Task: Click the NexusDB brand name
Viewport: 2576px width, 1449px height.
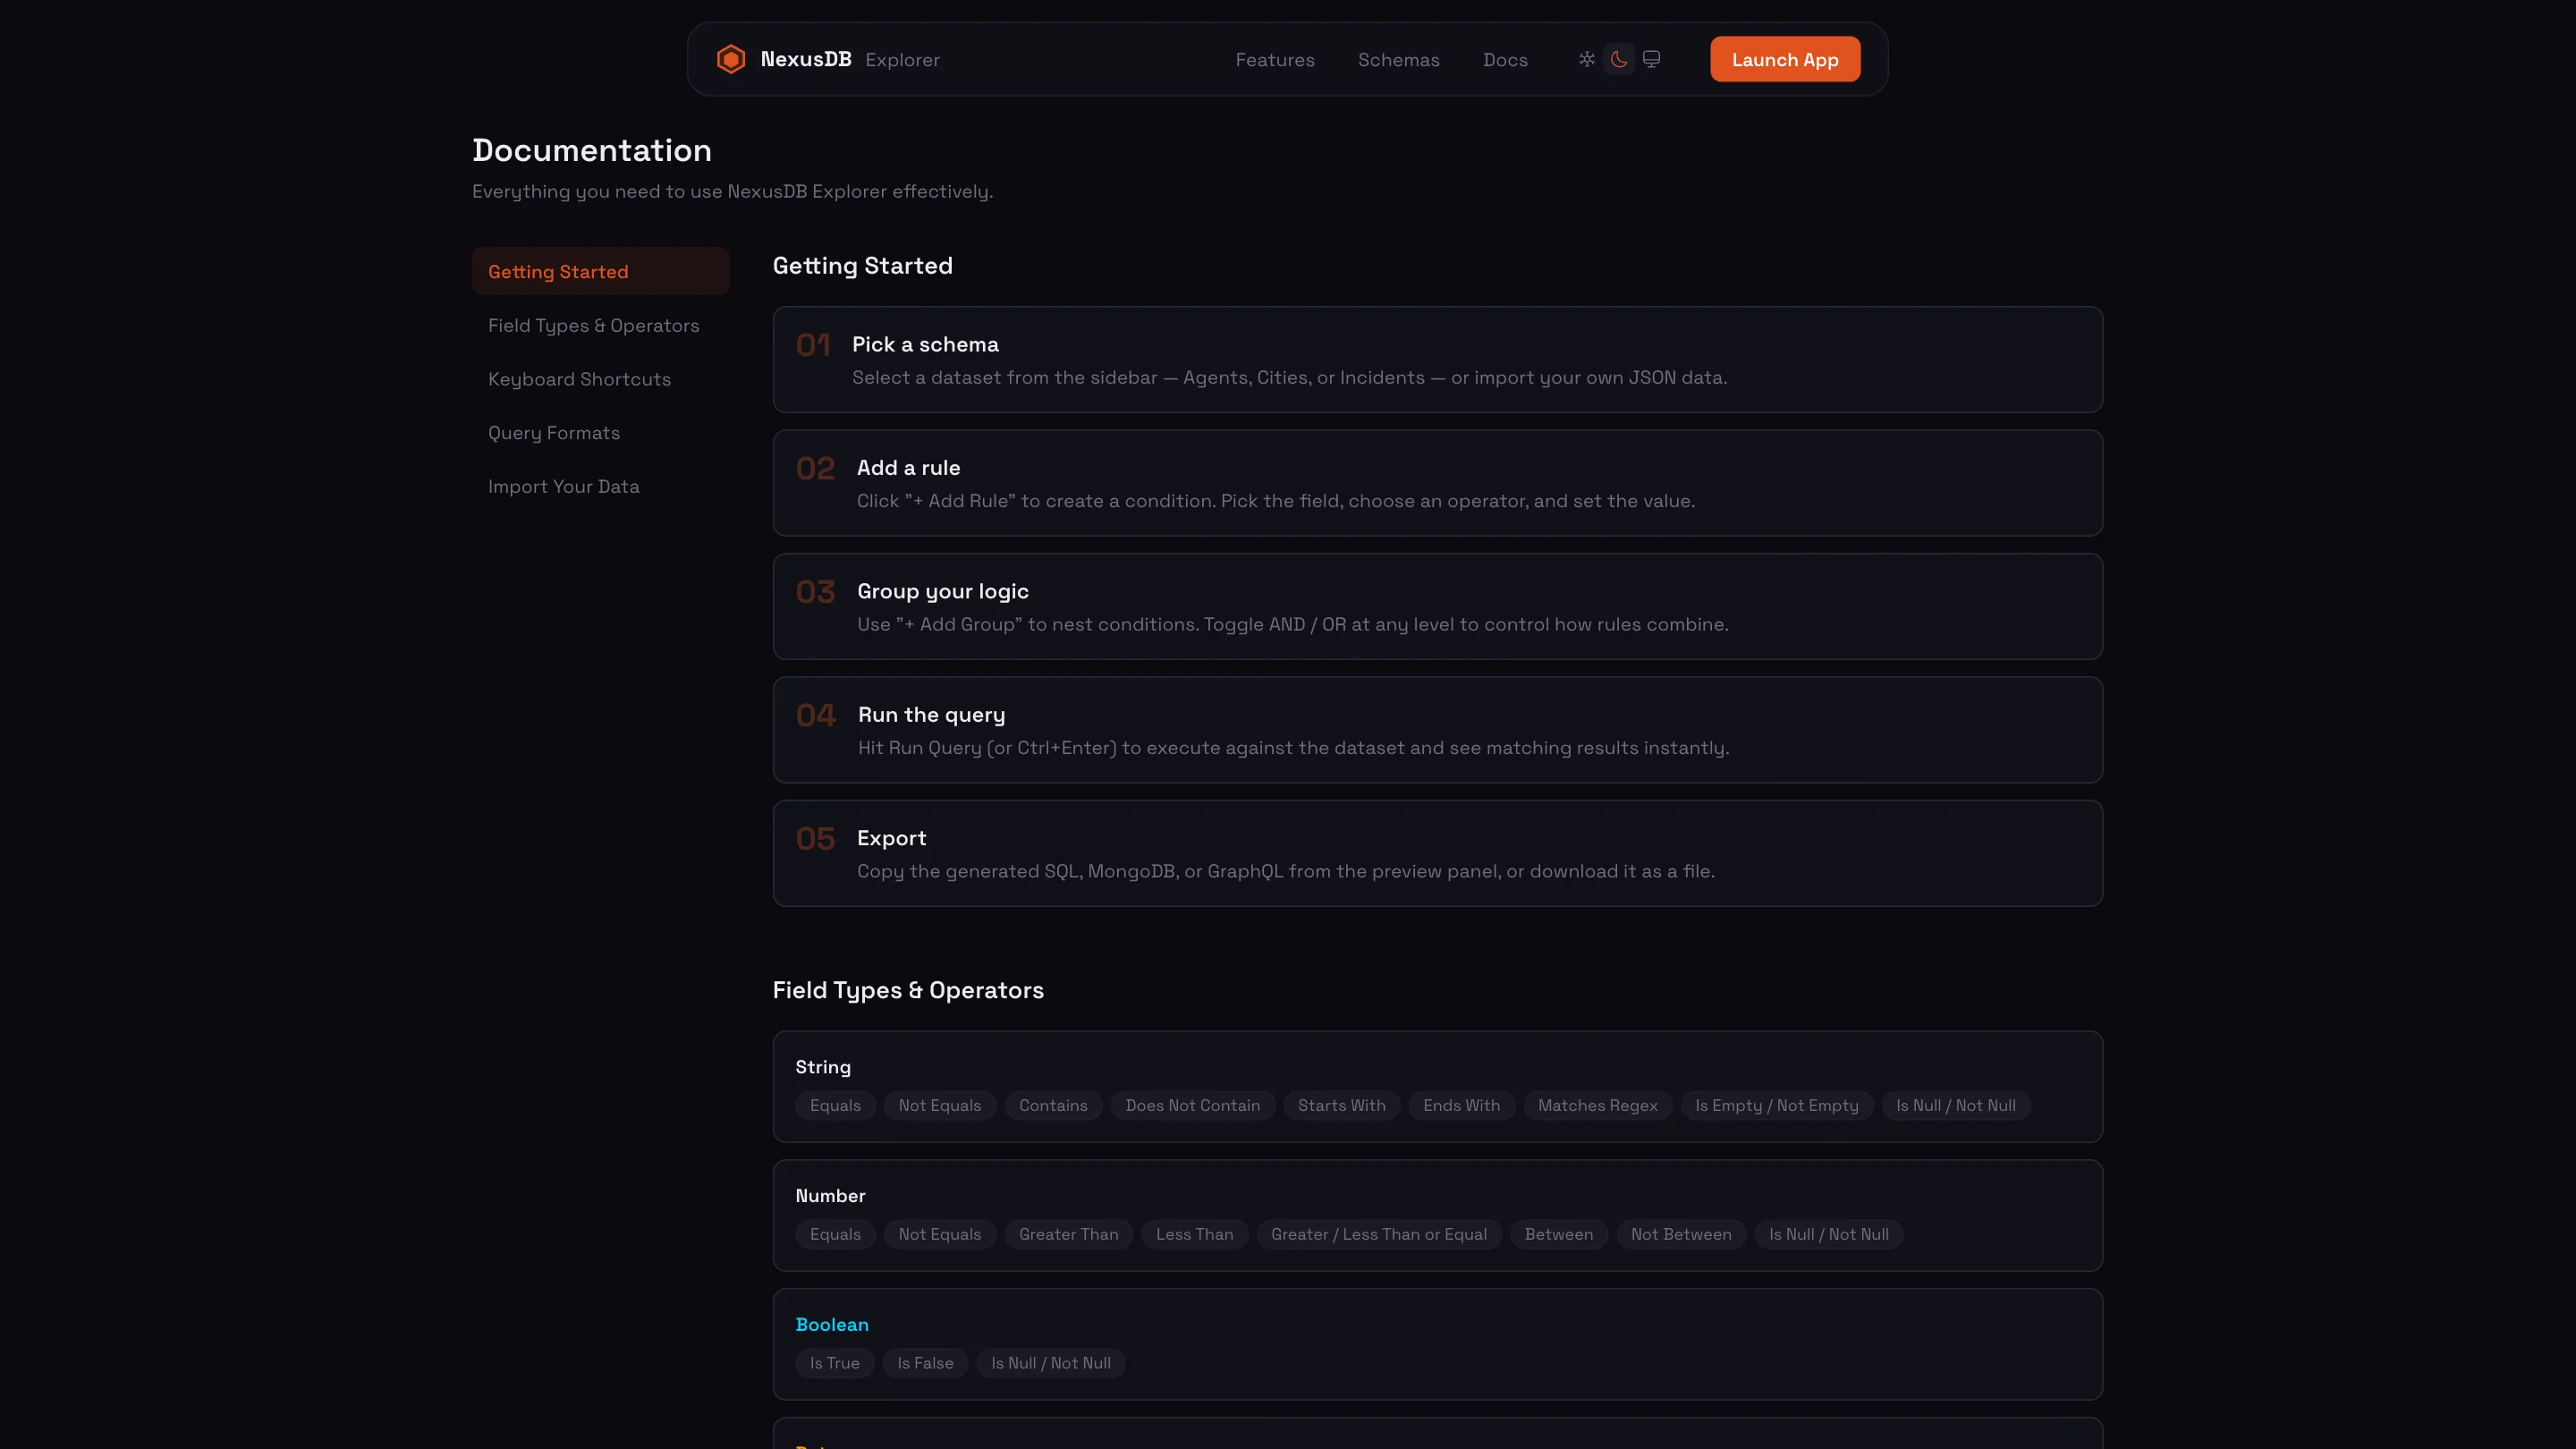Action: coord(806,59)
